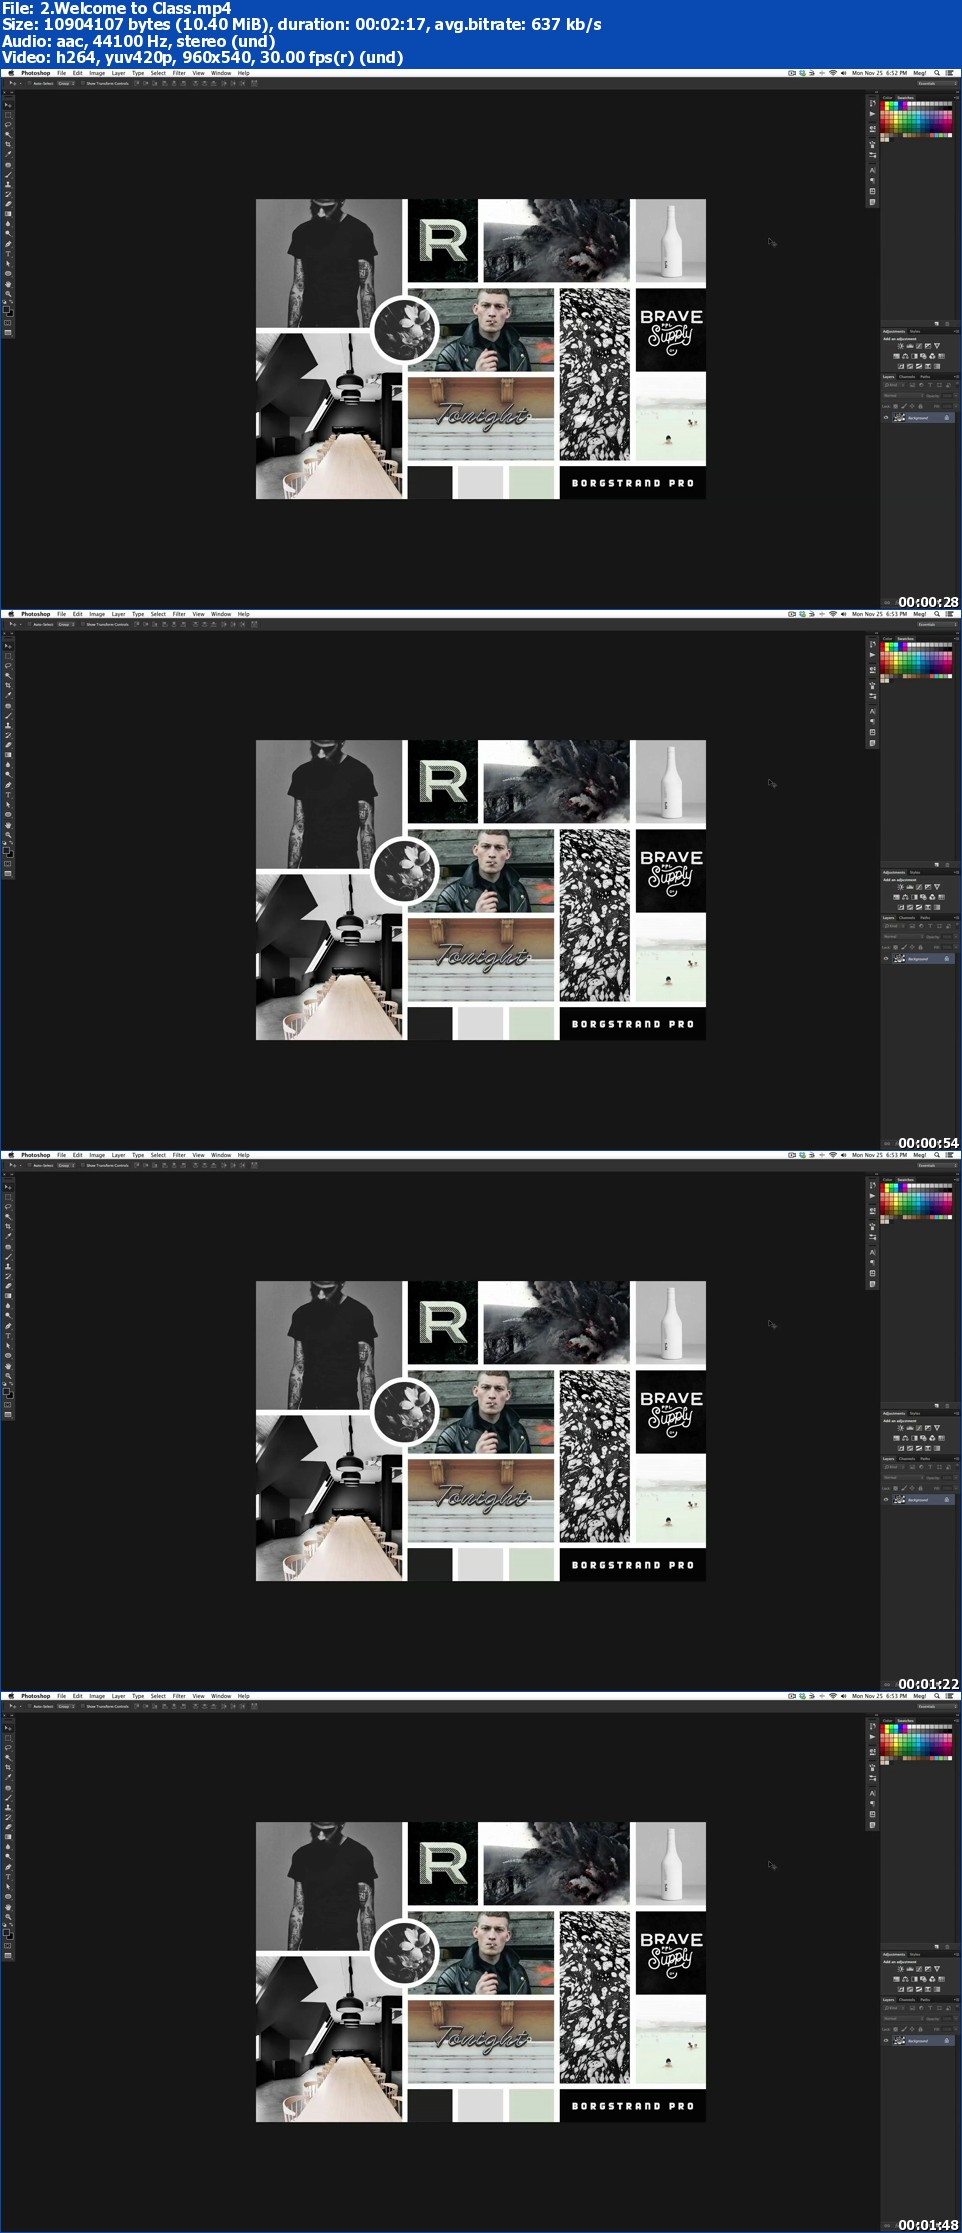This screenshot has height=2233, width=962.
Task: Select the Pen tool in the 00:01:22 frame
Action: coord(8,1326)
